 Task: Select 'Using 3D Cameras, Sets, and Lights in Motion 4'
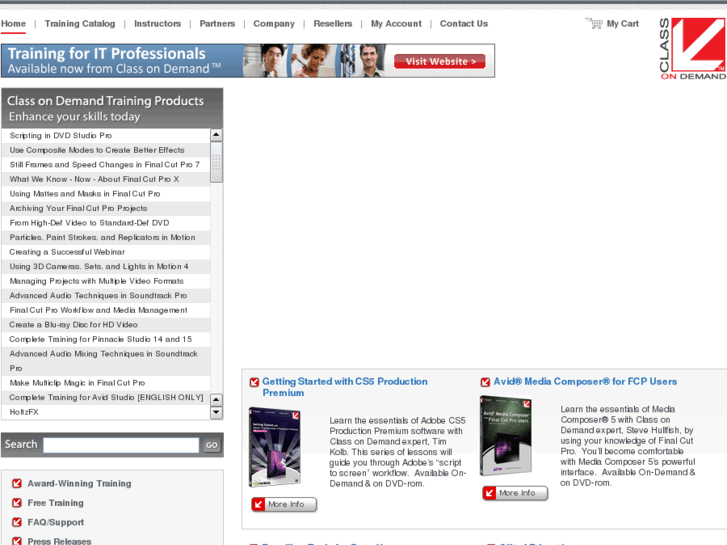pos(106,266)
